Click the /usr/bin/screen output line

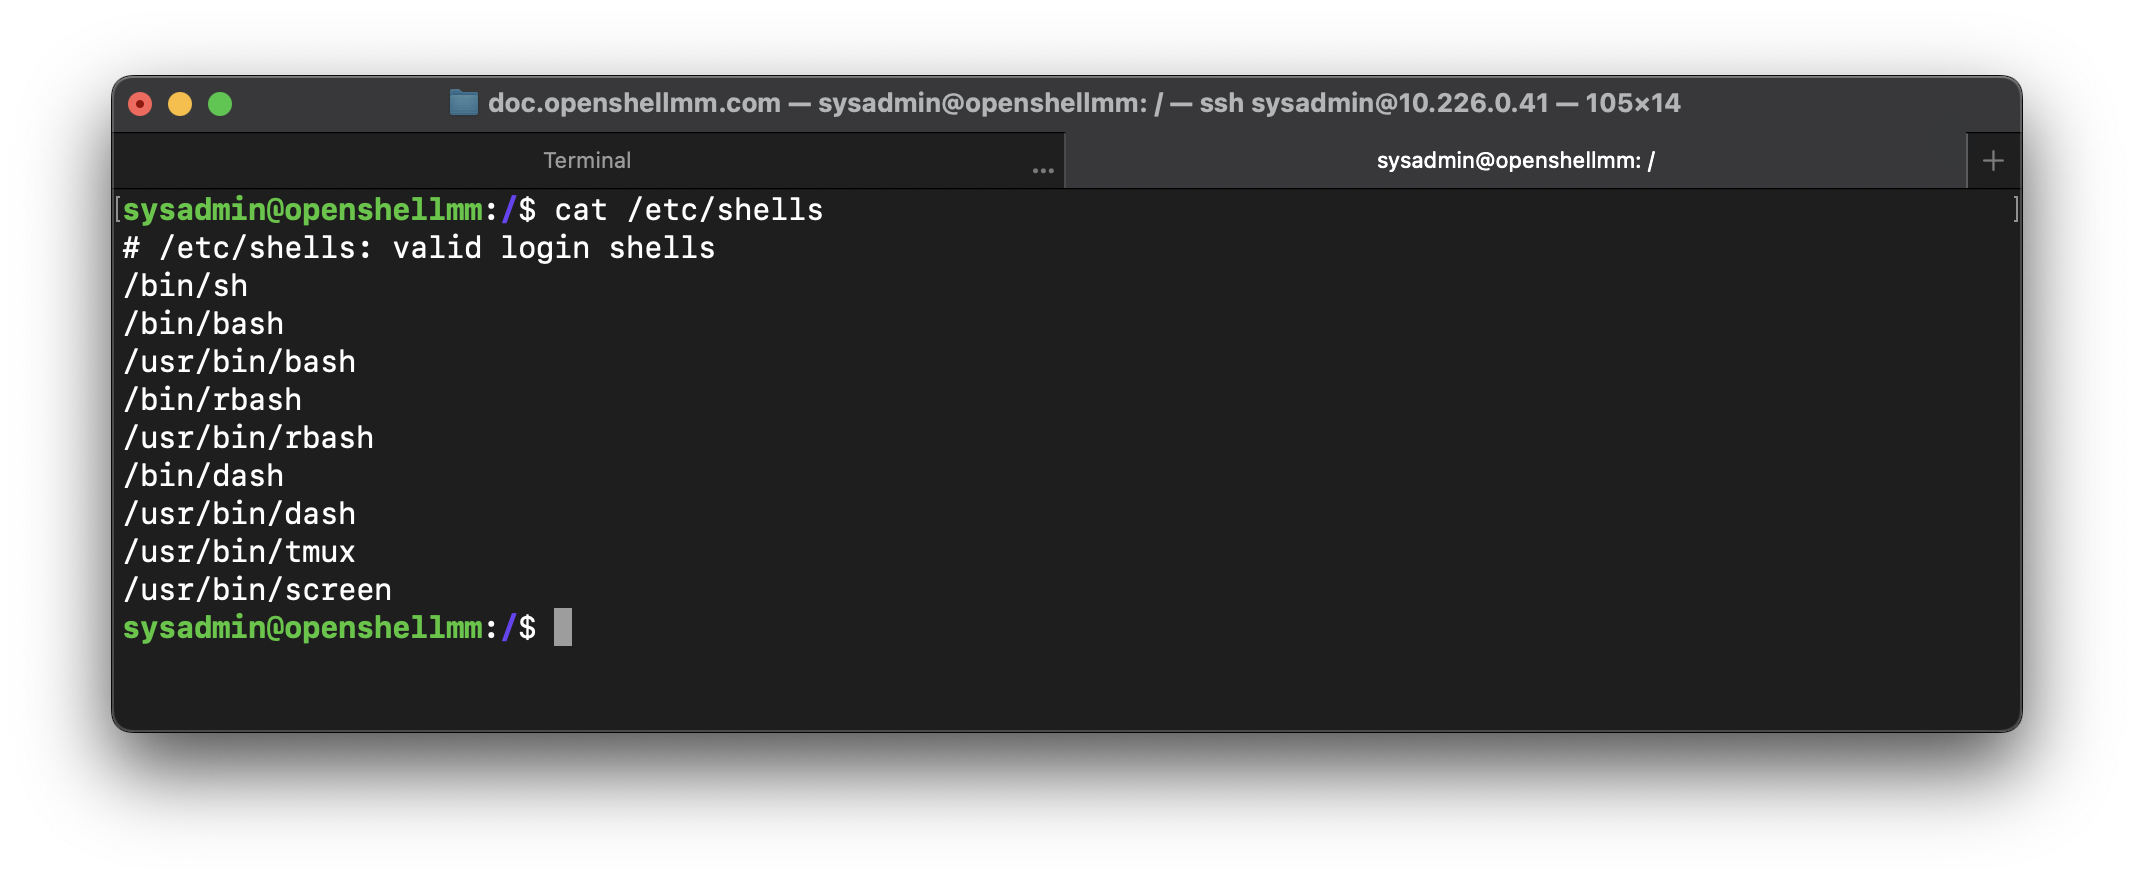coord(258,590)
